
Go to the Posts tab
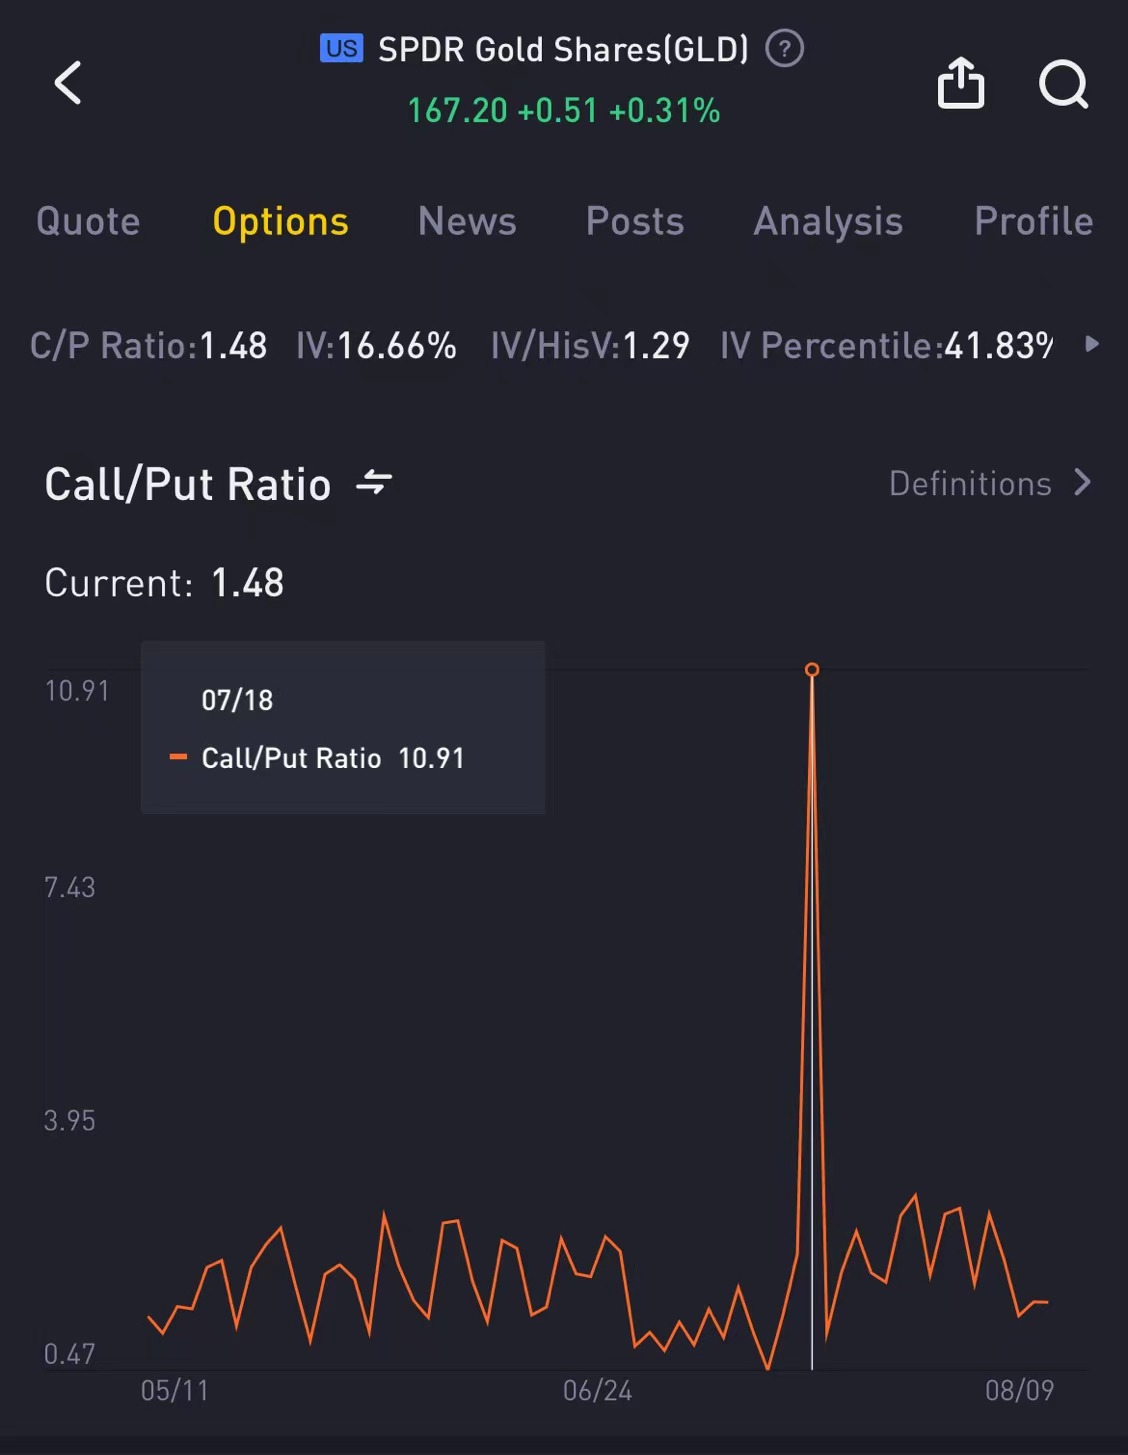click(635, 221)
